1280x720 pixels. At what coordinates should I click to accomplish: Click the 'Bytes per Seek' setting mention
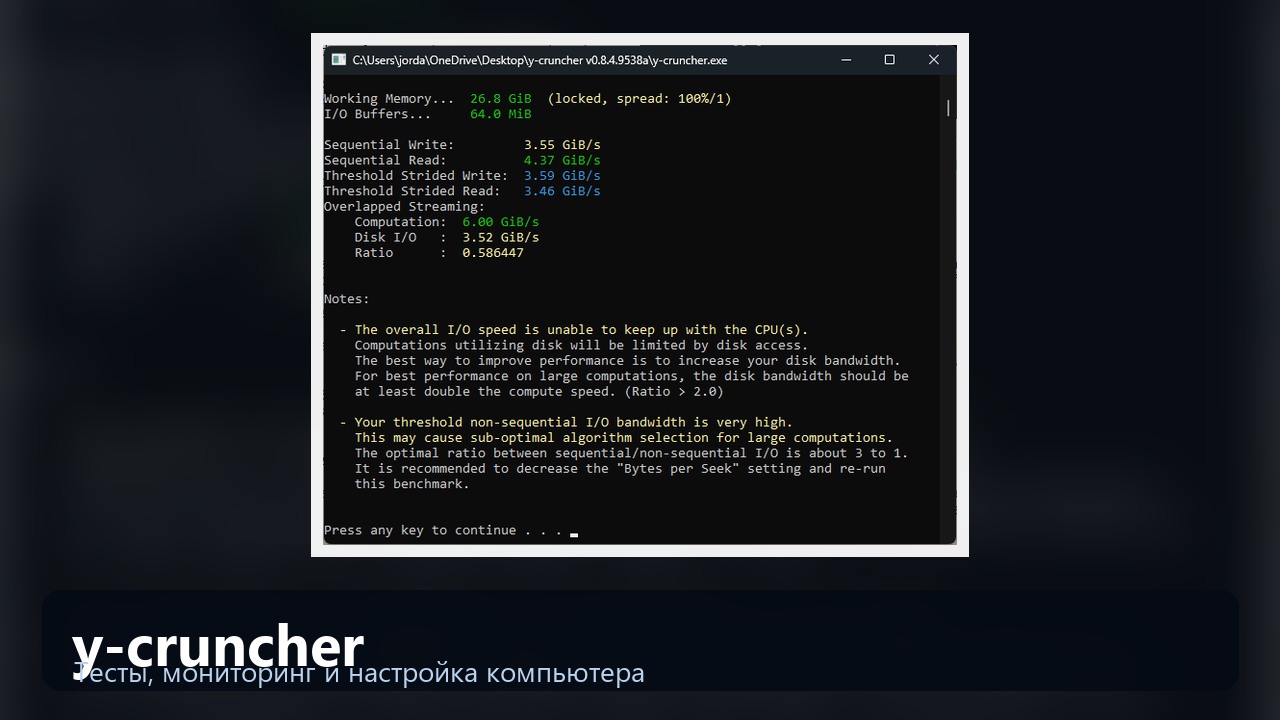click(678, 469)
